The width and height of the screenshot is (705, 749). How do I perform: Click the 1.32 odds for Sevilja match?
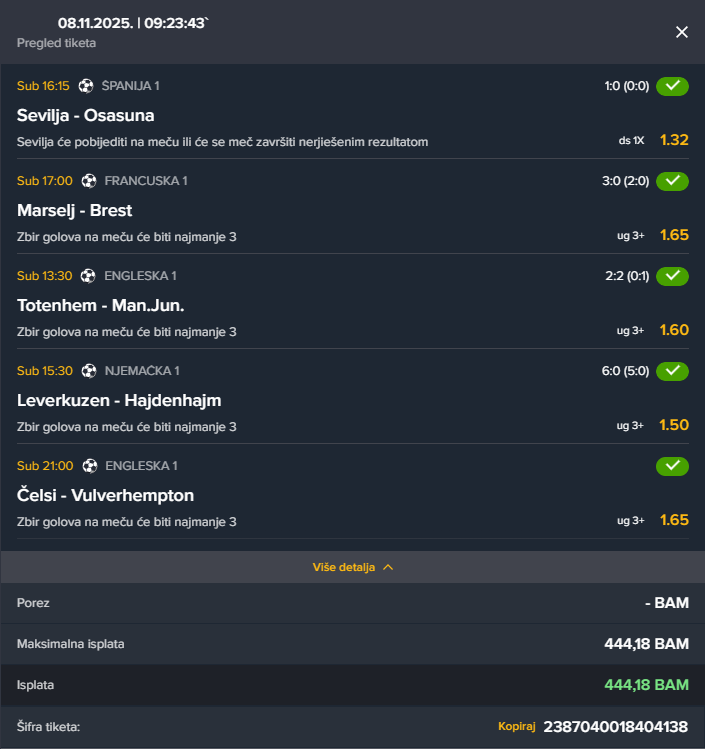[674, 140]
